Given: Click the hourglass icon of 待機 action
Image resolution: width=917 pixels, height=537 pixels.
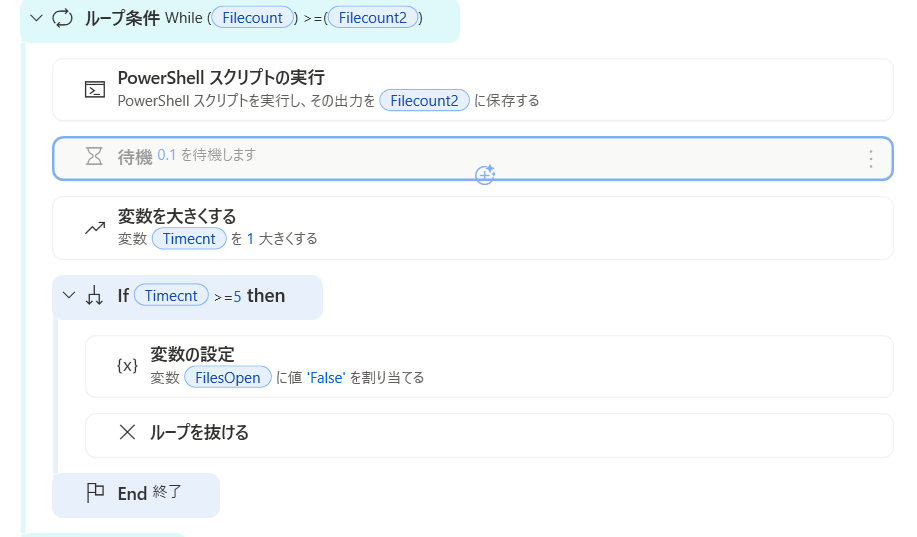Looking at the screenshot, I should (95, 157).
